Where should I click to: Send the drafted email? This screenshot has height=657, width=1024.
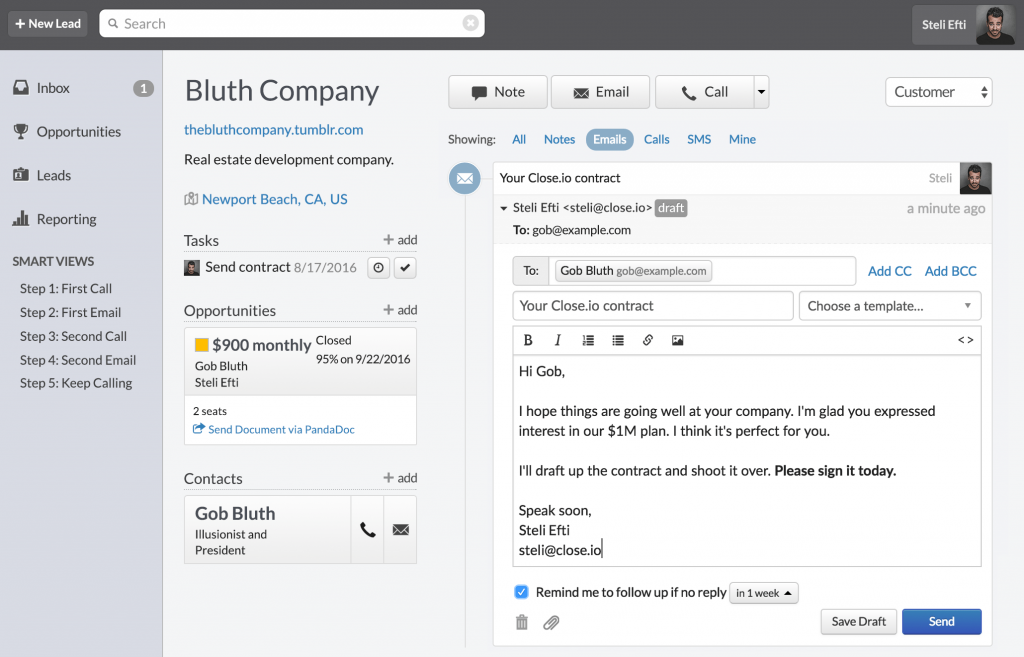tap(941, 621)
